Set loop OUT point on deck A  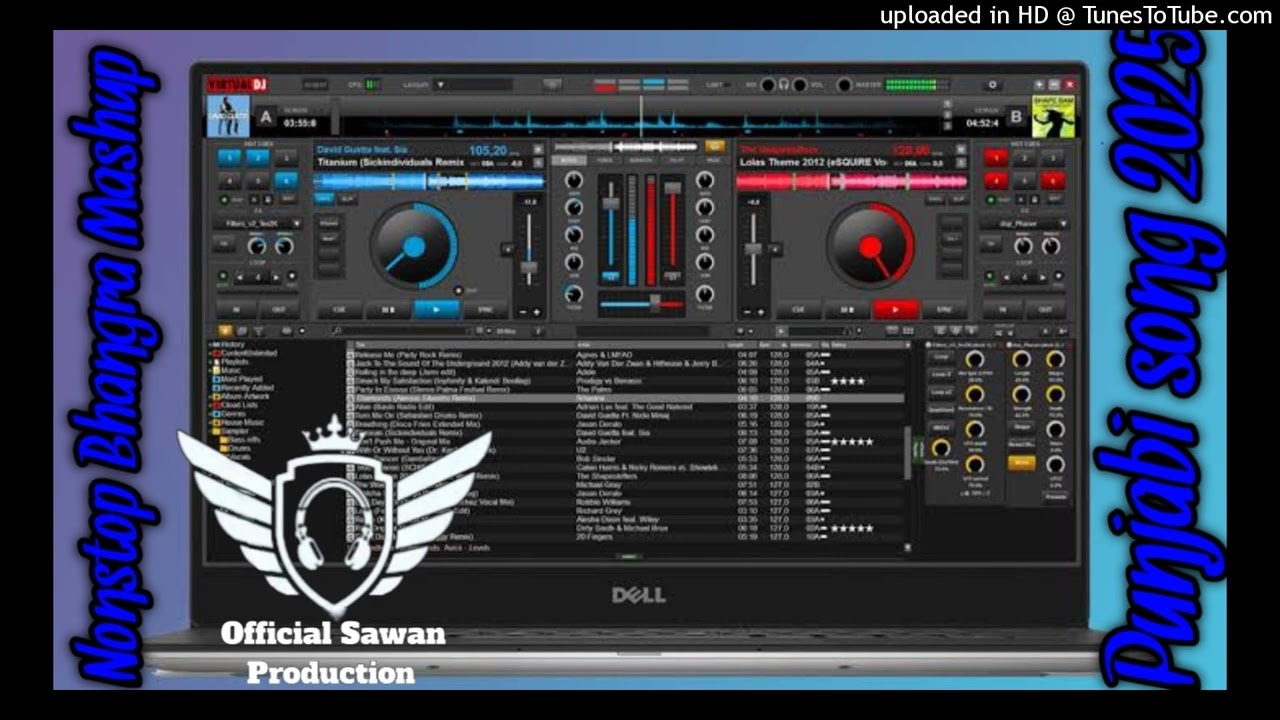point(279,310)
